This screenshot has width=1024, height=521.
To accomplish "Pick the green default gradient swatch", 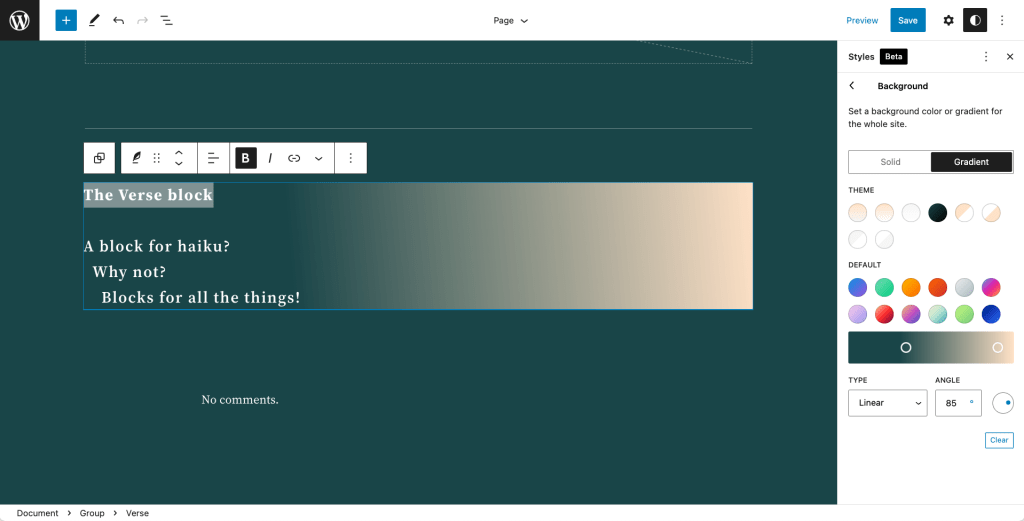I will coord(884,287).
